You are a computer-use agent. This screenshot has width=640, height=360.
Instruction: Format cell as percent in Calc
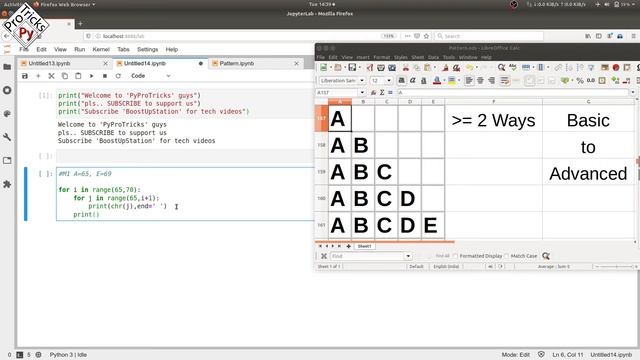click(x=580, y=80)
